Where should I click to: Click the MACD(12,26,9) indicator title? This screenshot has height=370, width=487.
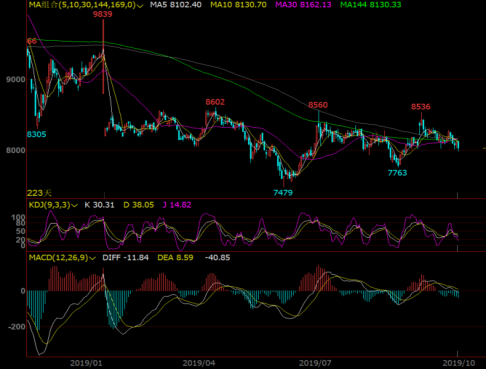click(x=59, y=258)
